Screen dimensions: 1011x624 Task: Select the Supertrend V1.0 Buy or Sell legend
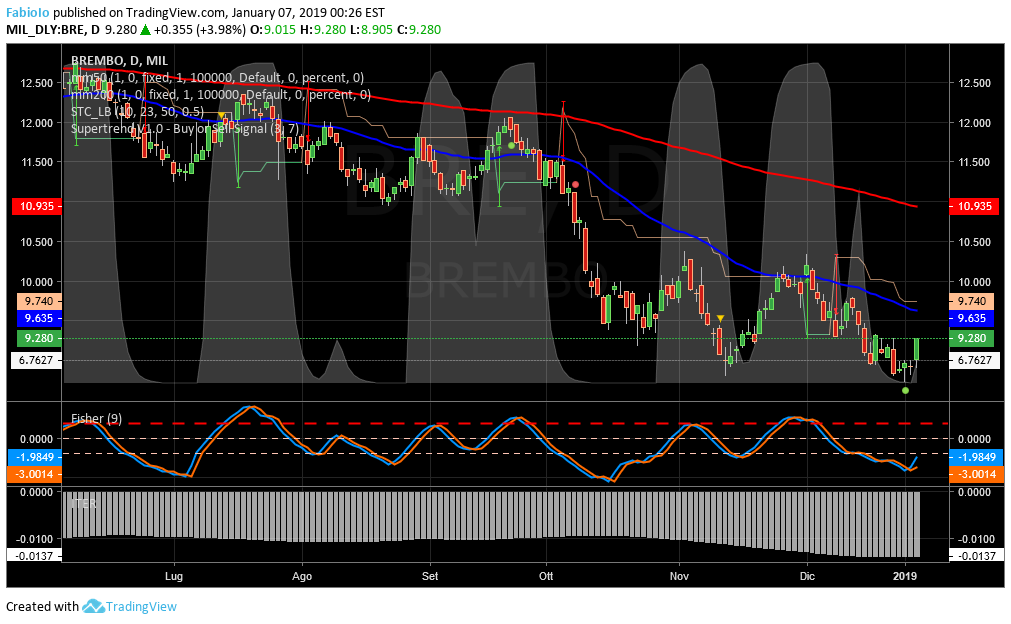click(184, 128)
